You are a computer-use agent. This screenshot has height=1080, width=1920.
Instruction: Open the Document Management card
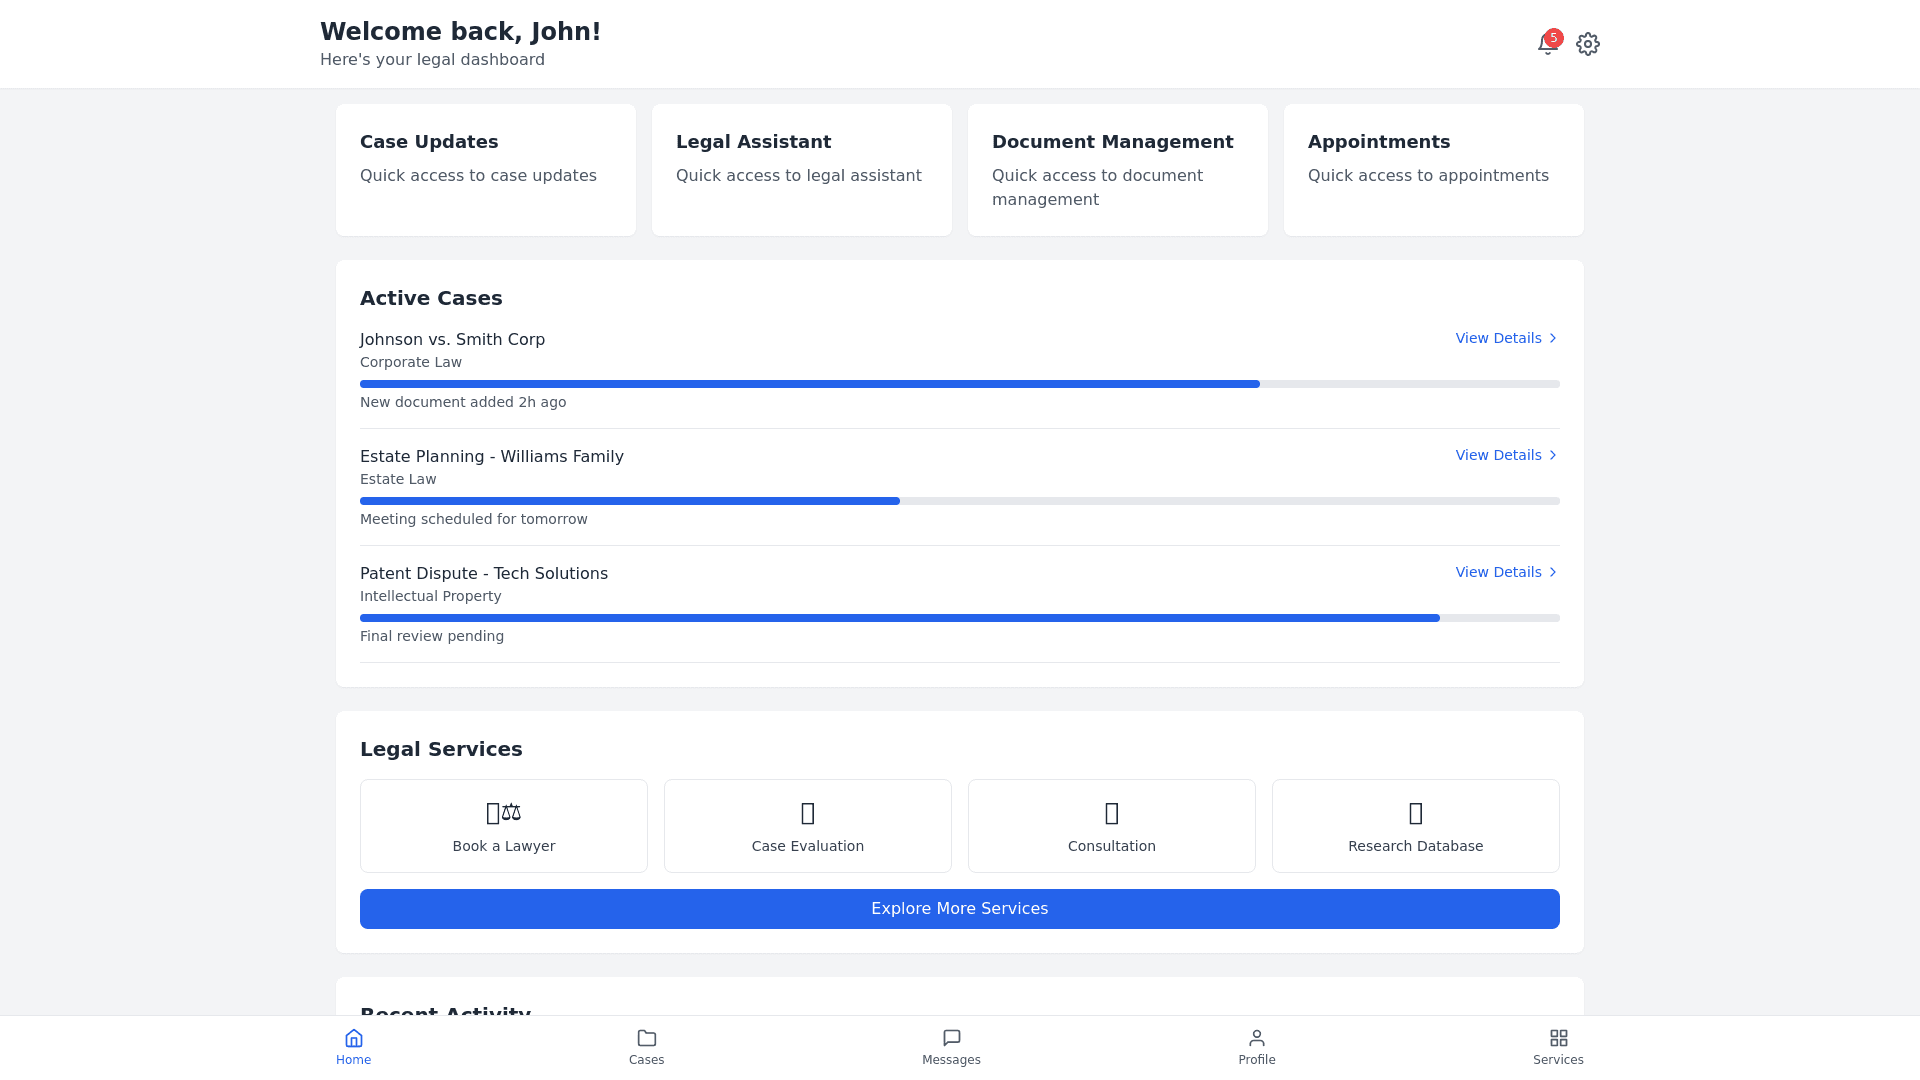click(x=1118, y=170)
